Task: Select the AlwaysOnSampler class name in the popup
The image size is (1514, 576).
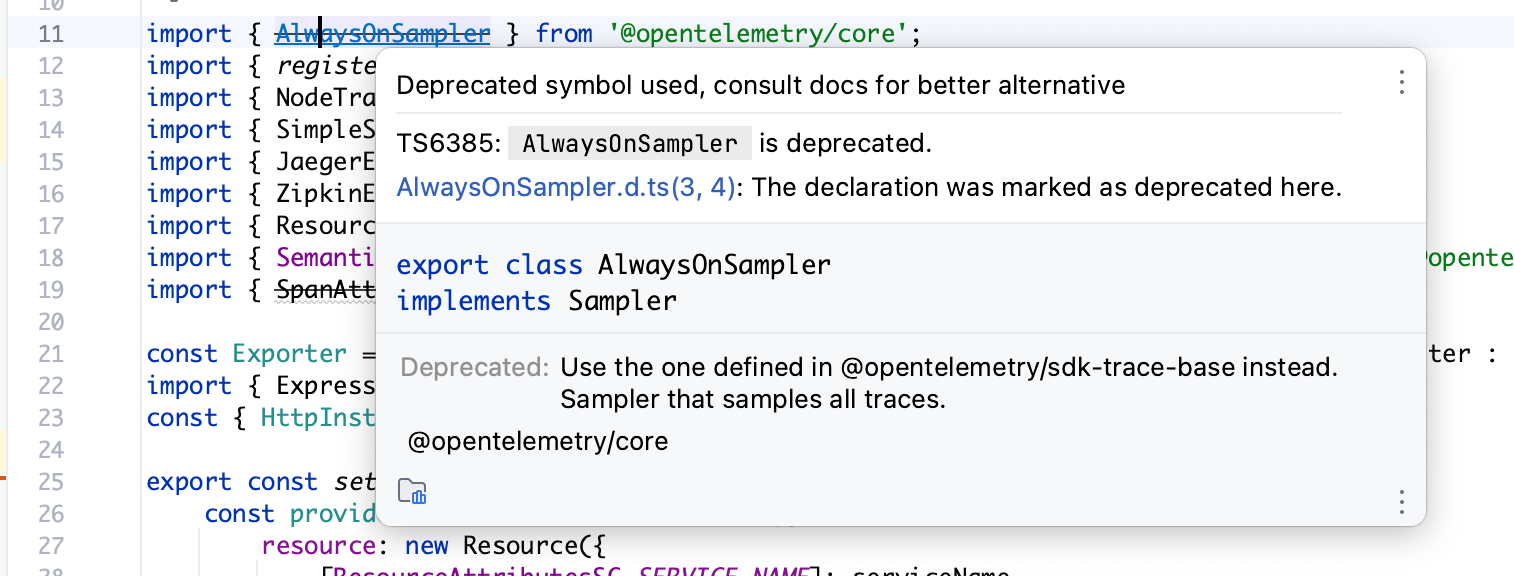Action: coord(713,265)
